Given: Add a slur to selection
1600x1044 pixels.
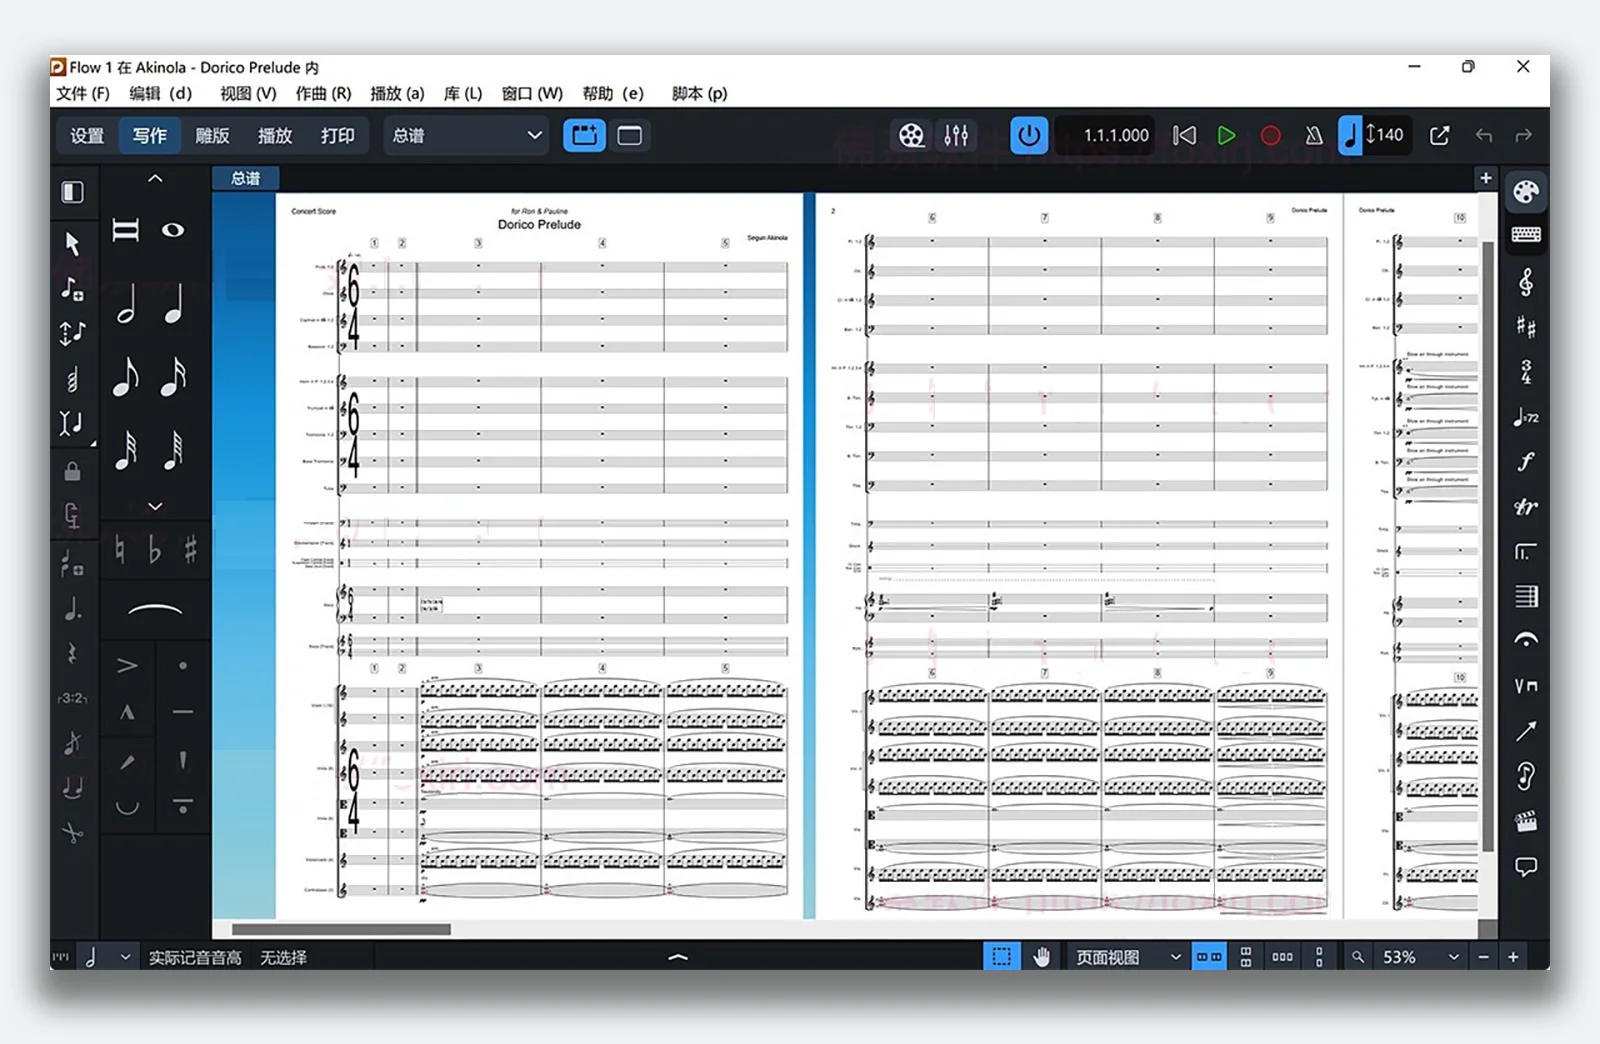Looking at the screenshot, I should tap(155, 608).
